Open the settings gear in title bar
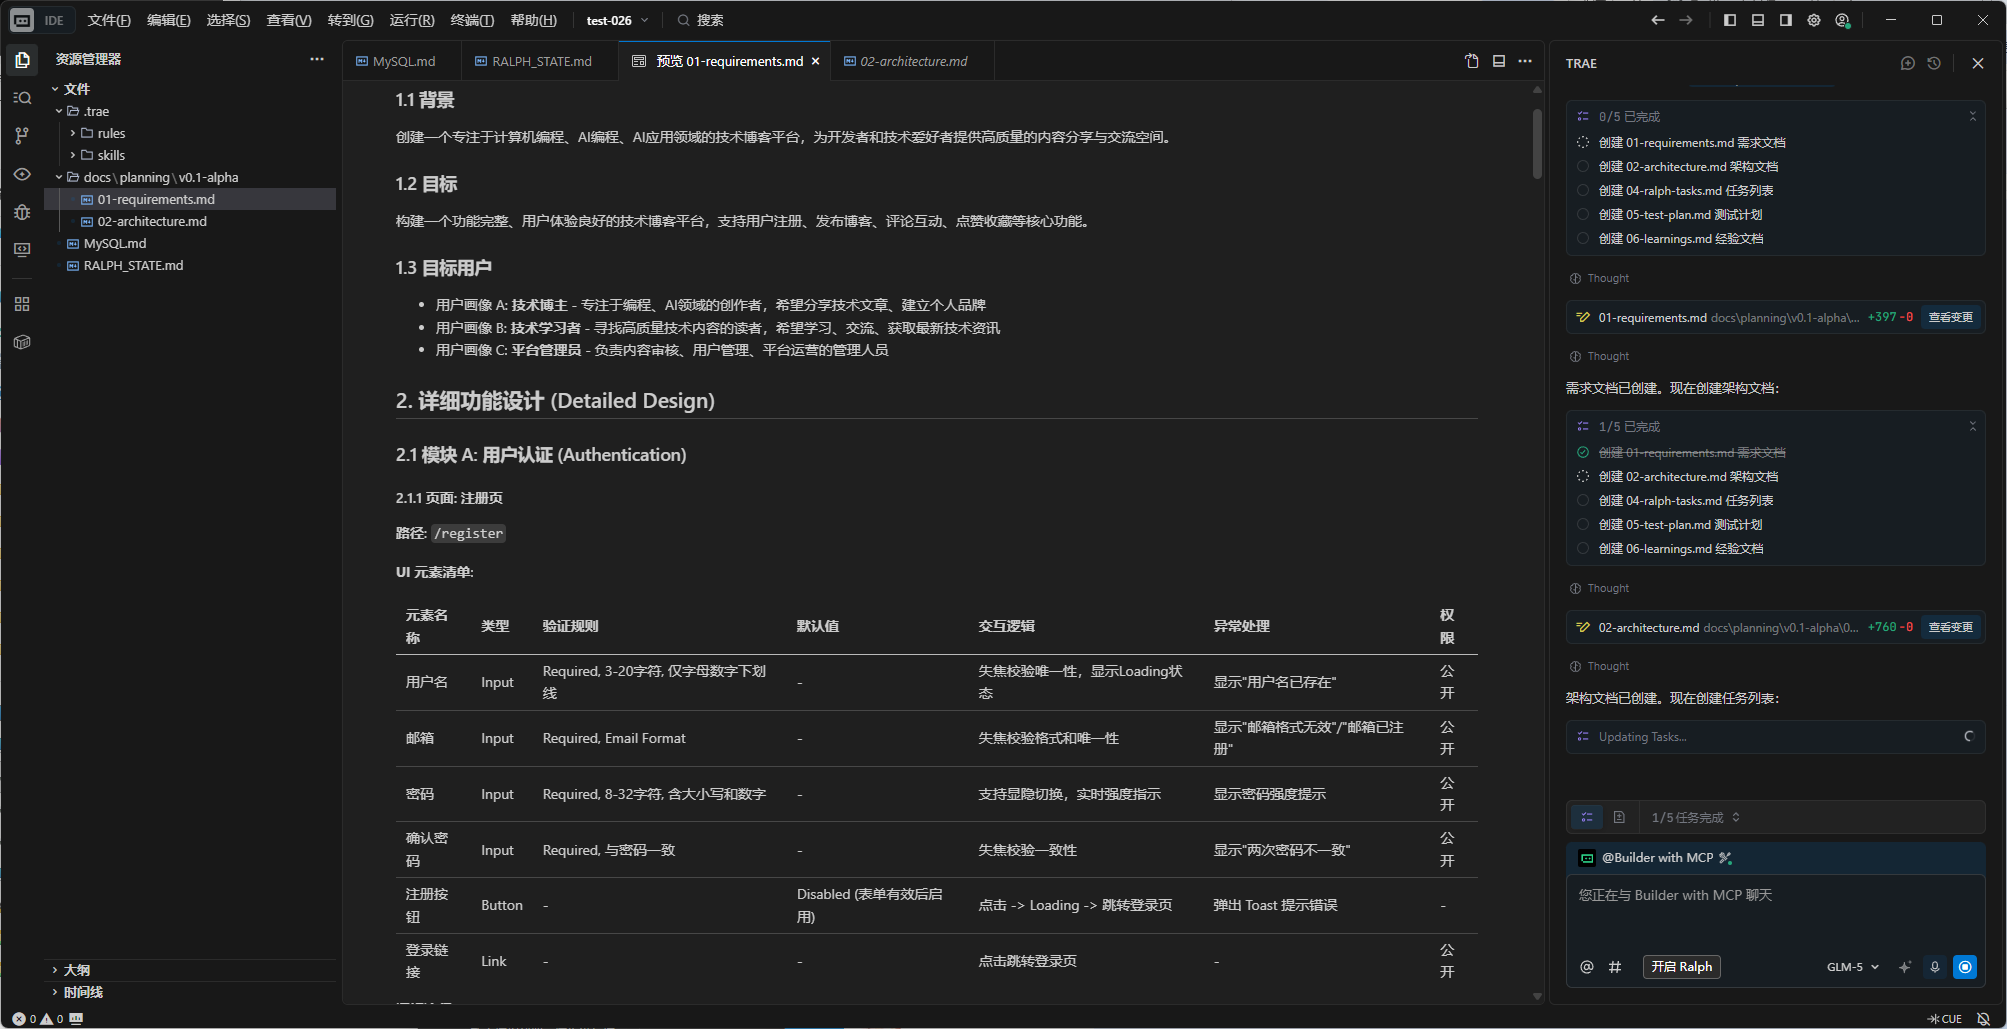The image size is (2007, 1029). pos(1814,20)
